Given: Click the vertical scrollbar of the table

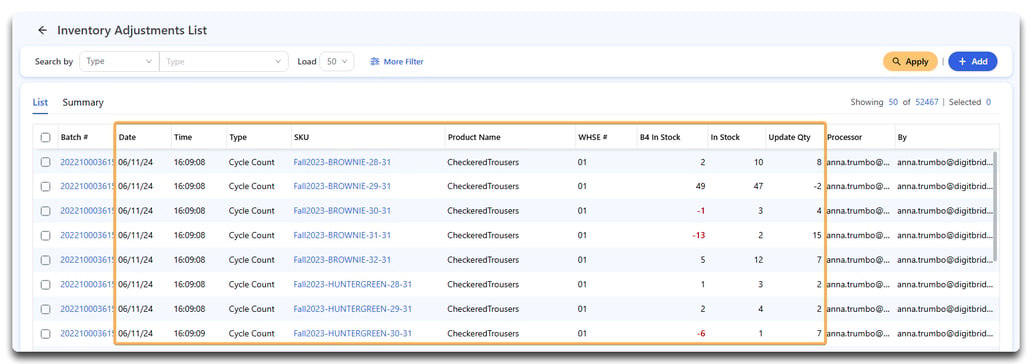Looking at the screenshot, I should click(996, 206).
